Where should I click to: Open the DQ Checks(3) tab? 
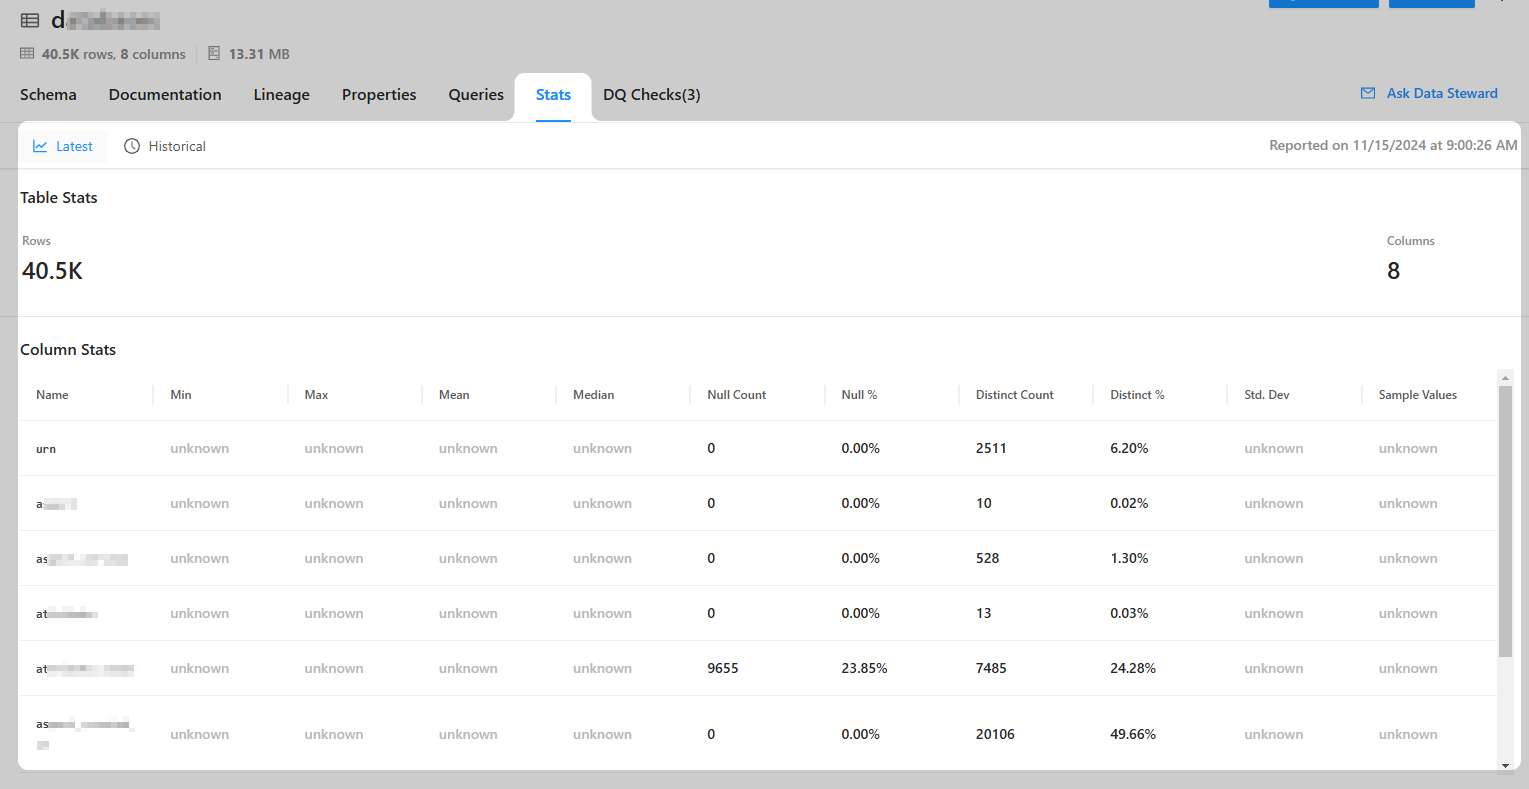click(x=651, y=95)
